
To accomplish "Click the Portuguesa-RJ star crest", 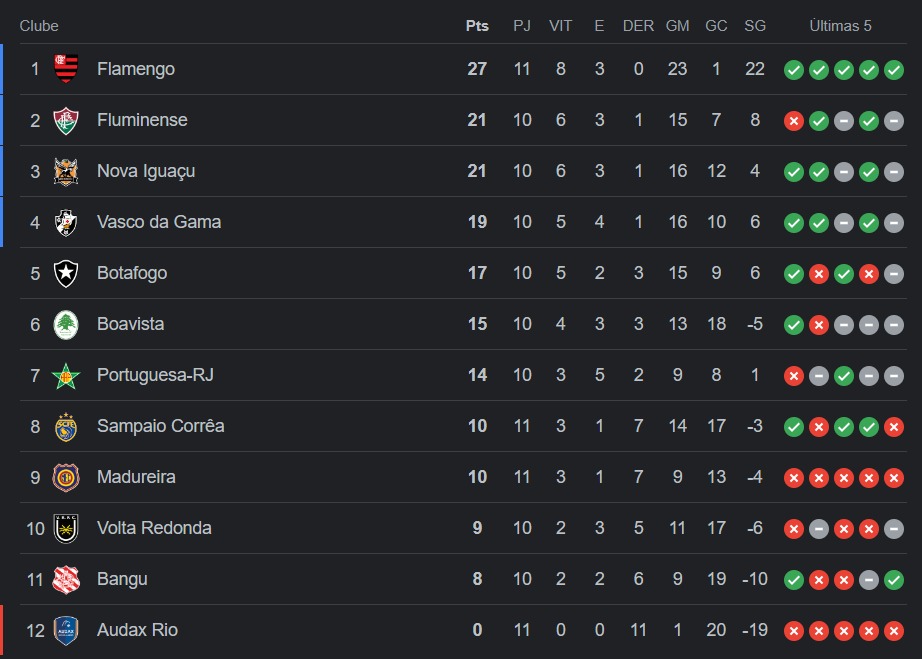I will 66,376.
